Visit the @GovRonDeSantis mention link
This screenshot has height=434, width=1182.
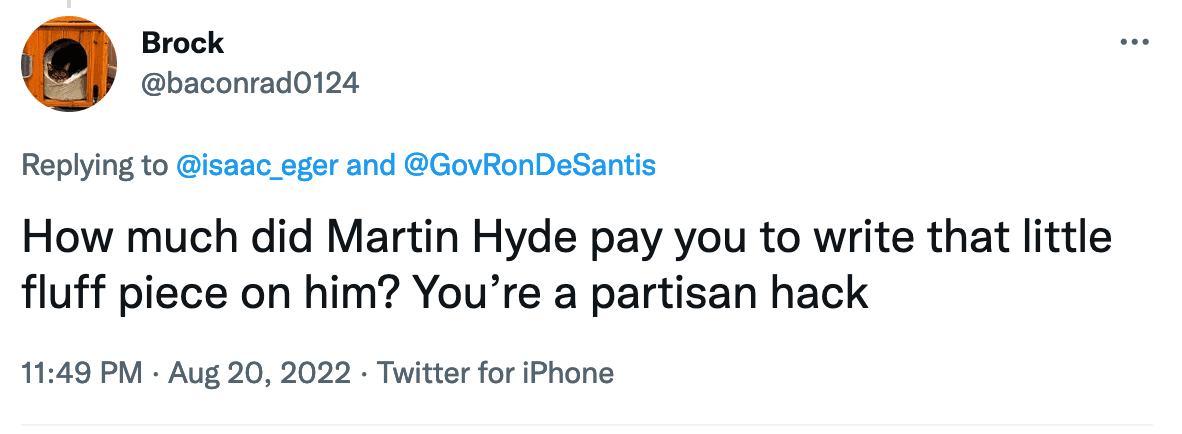[528, 165]
